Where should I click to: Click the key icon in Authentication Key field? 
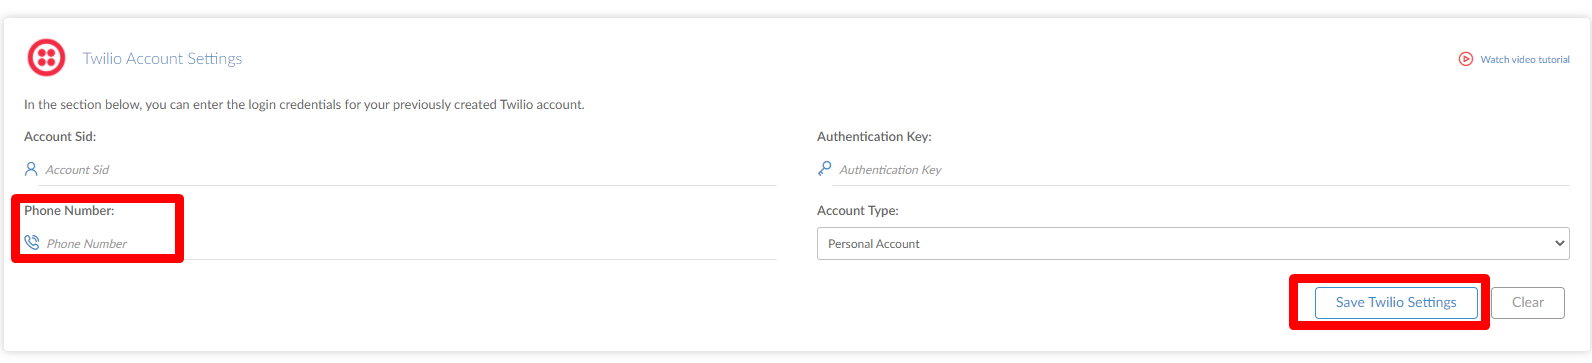point(824,169)
